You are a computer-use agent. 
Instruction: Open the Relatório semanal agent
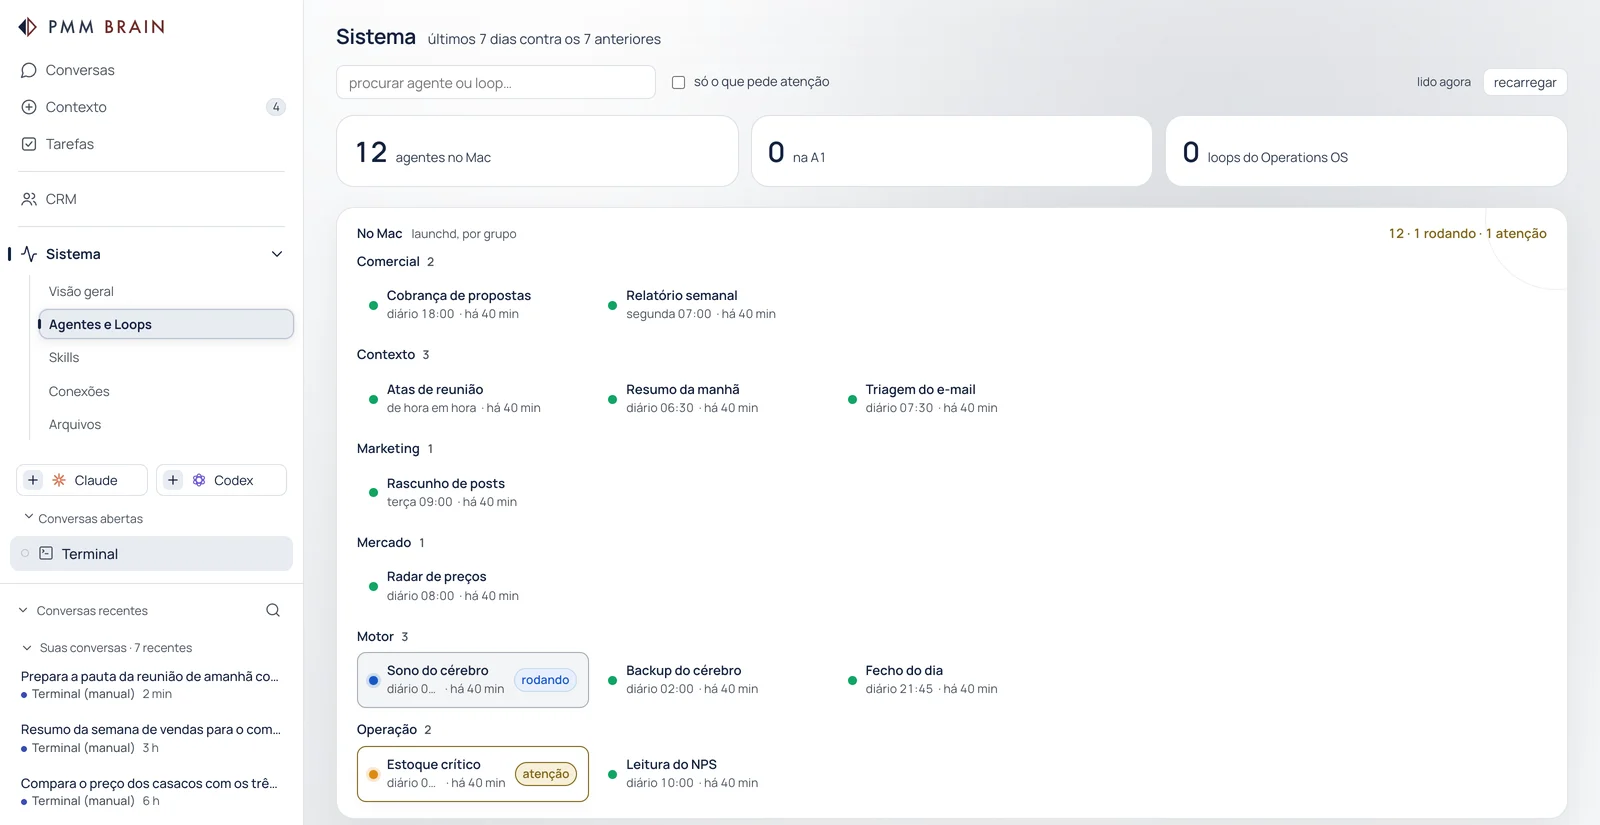click(x=712, y=304)
